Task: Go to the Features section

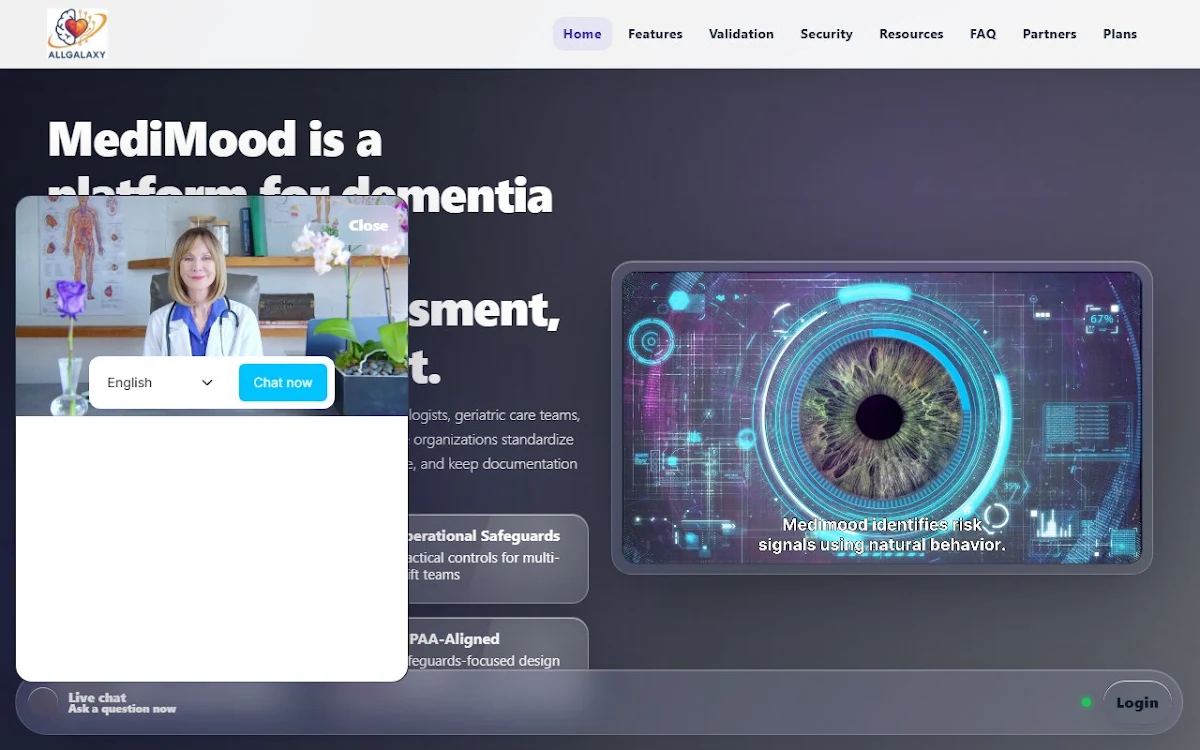Action: (x=655, y=34)
